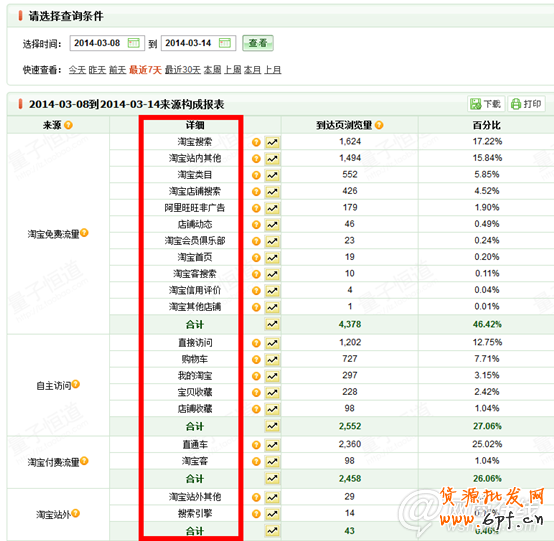Open trend chart for 淘宝搜索 row
Viewport: 554px width, 541px height.
pos(272,142)
